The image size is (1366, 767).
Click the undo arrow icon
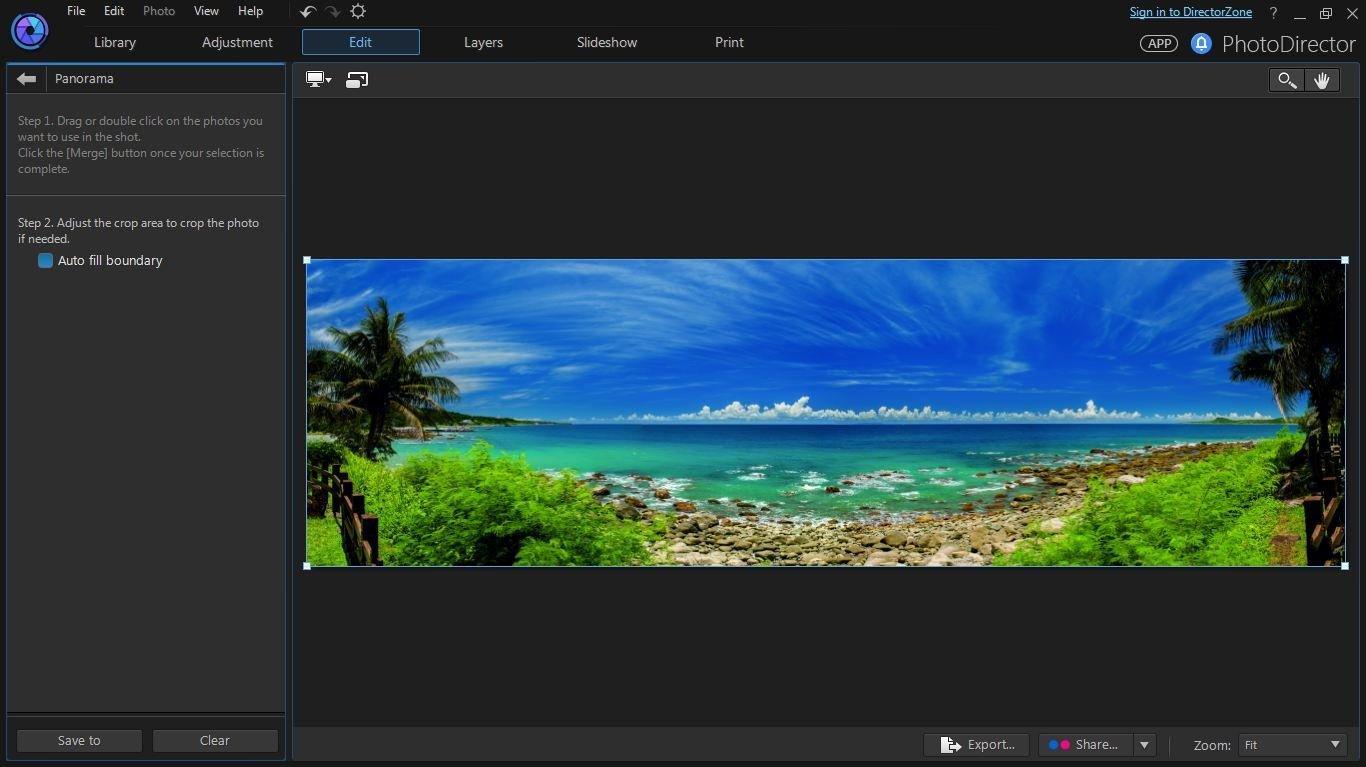click(307, 11)
